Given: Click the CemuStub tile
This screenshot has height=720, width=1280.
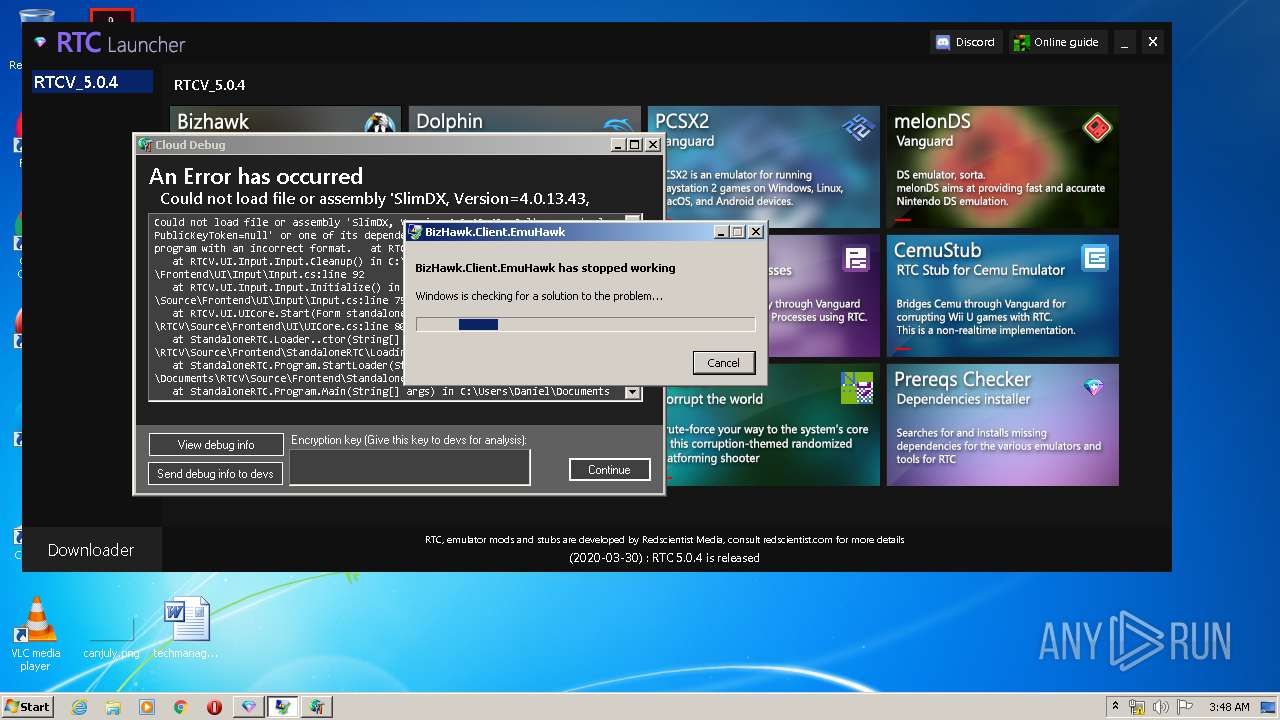Looking at the screenshot, I should click(x=1002, y=296).
